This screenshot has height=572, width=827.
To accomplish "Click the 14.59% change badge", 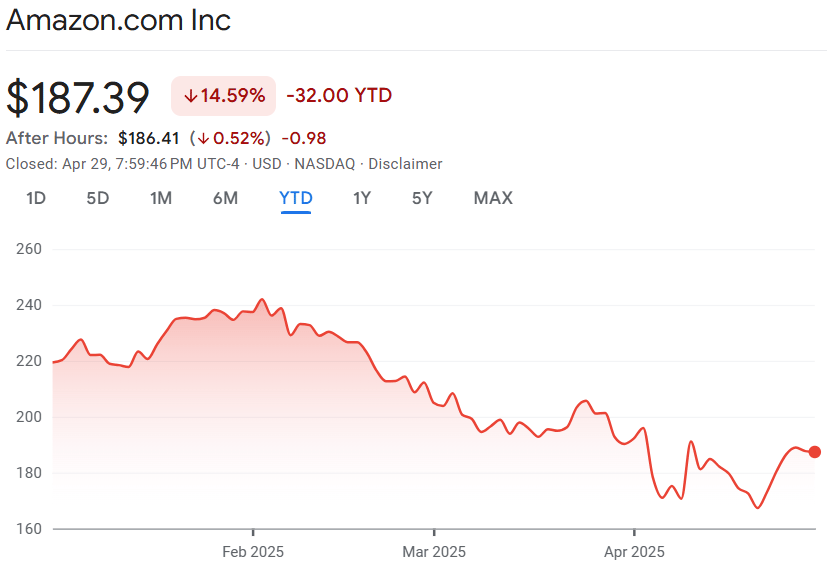I will coord(223,96).
